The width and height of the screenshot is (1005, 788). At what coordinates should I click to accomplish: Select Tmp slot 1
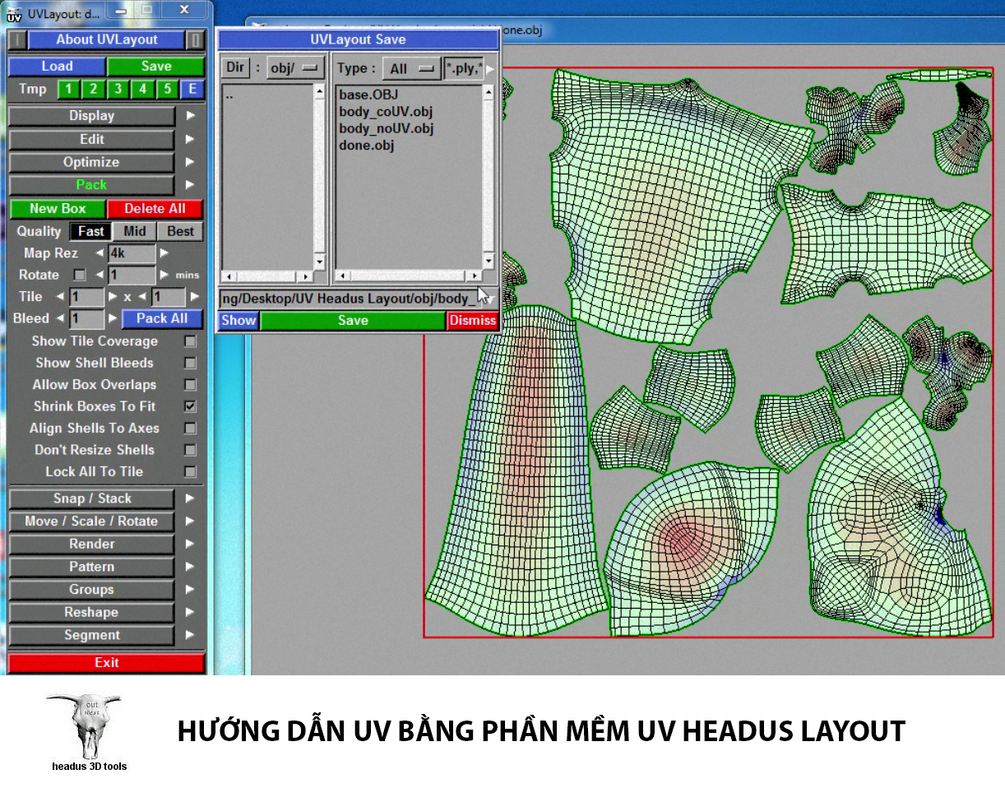[67, 88]
